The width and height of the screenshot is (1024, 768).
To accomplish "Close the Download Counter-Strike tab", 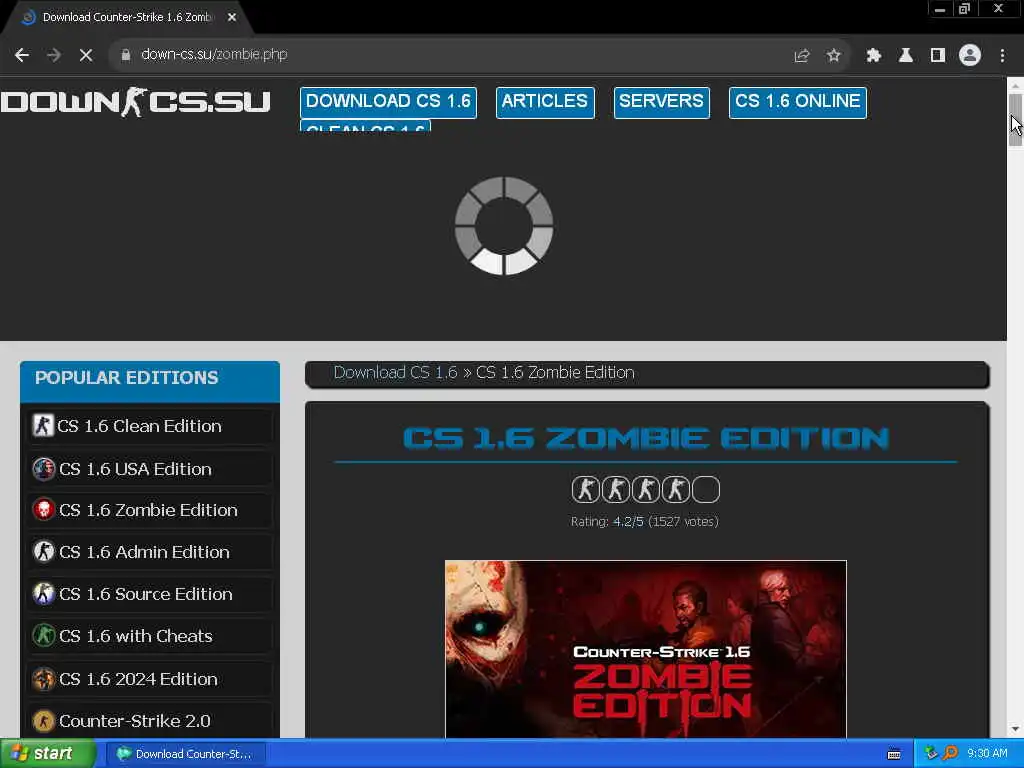I will point(232,17).
